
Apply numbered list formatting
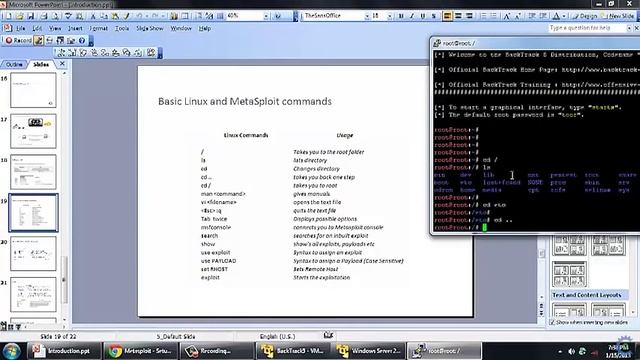(484, 16)
